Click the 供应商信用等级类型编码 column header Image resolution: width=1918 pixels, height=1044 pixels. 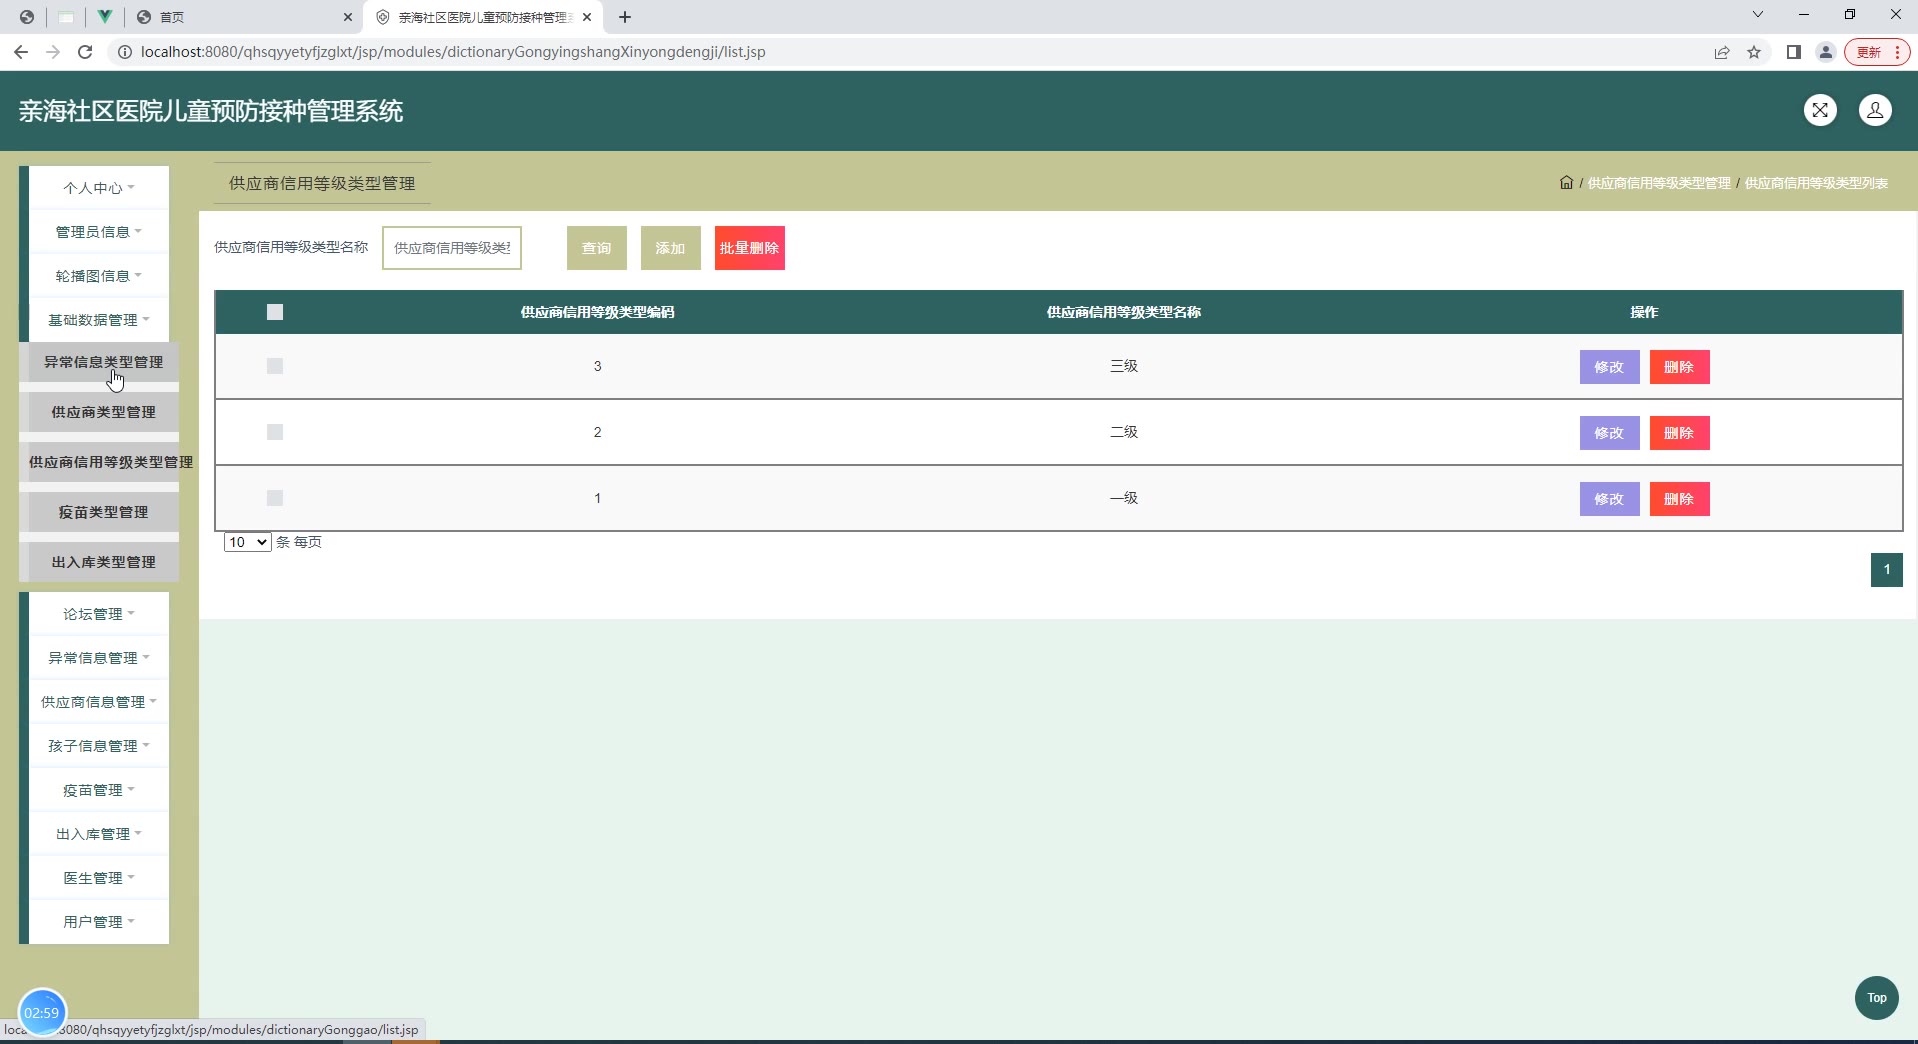[x=598, y=312]
